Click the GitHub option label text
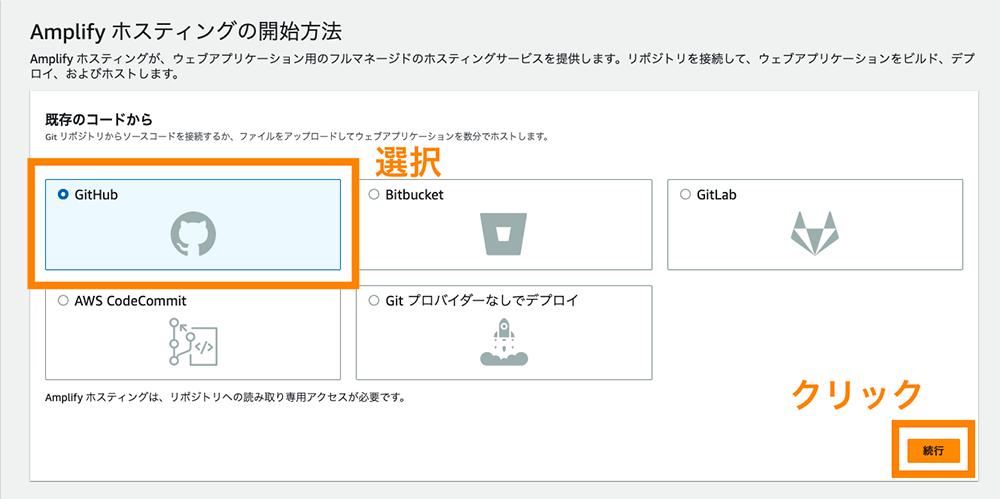1000x499 pixels. [96, 195]
